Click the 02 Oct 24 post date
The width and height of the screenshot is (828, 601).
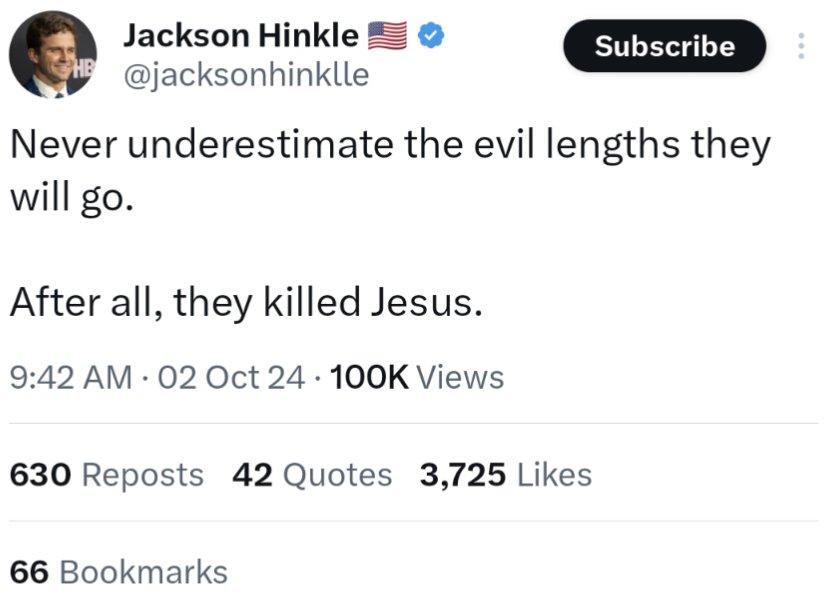(231, 378)
